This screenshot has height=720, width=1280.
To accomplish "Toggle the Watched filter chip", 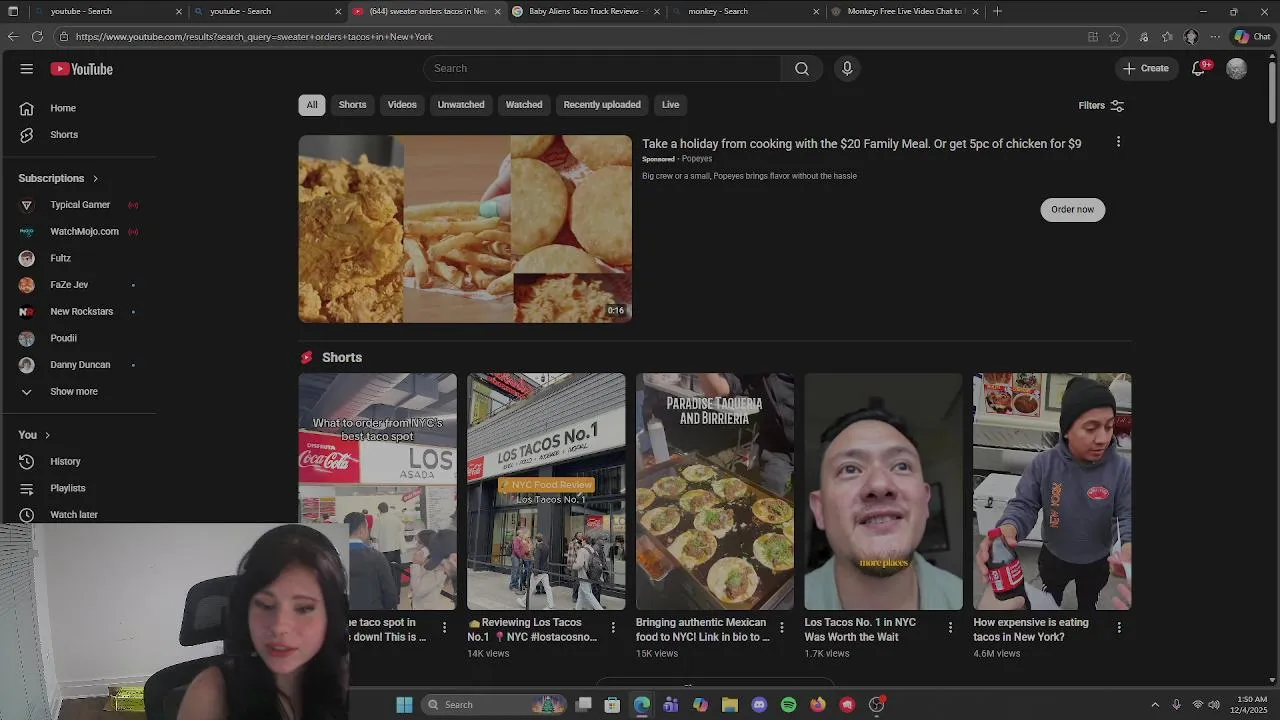I will click(524, 105).
